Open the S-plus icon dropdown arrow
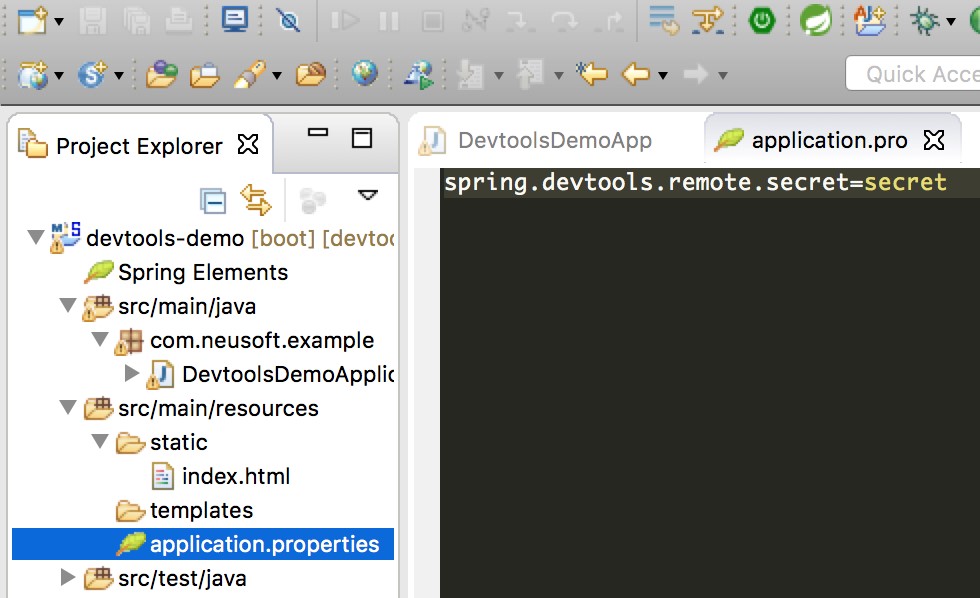The width and height of the screenshot is (980, 598). (119, 76)
